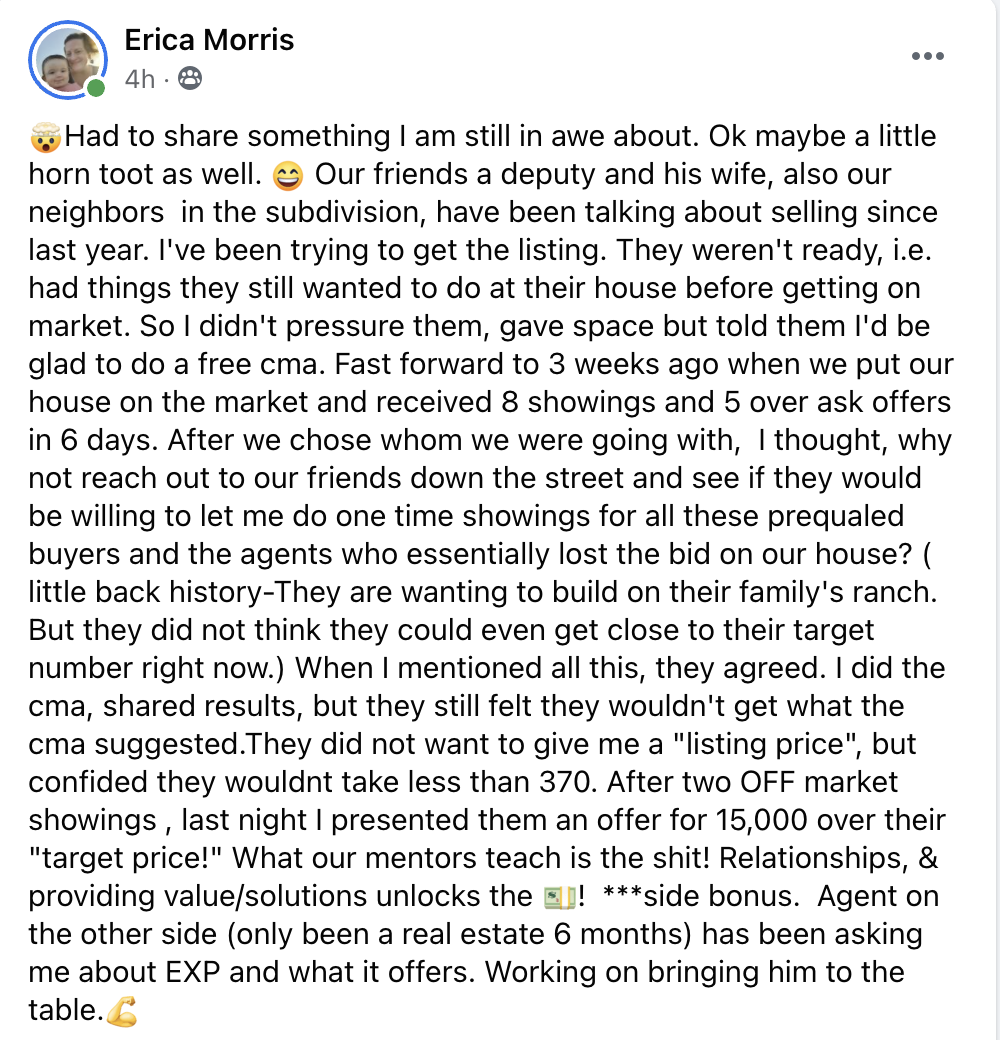Viewport: 1000px width, 1040px height.
Task: Click the quoted phrase "target price!"
Action: coord(129,858)
